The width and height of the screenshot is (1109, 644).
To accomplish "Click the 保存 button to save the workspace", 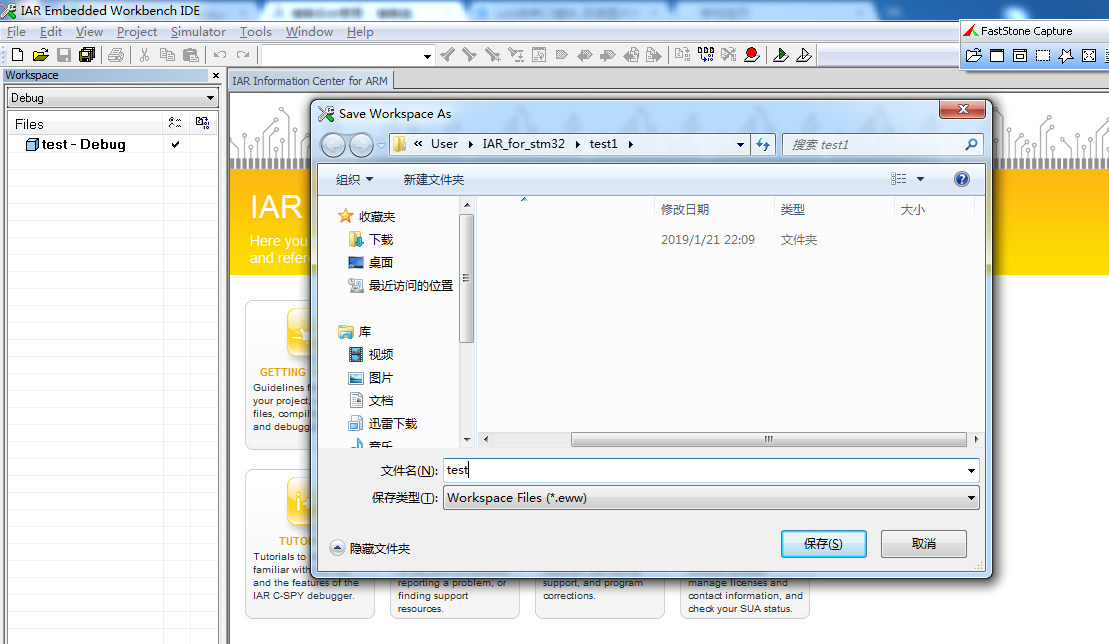I will 823,543.
